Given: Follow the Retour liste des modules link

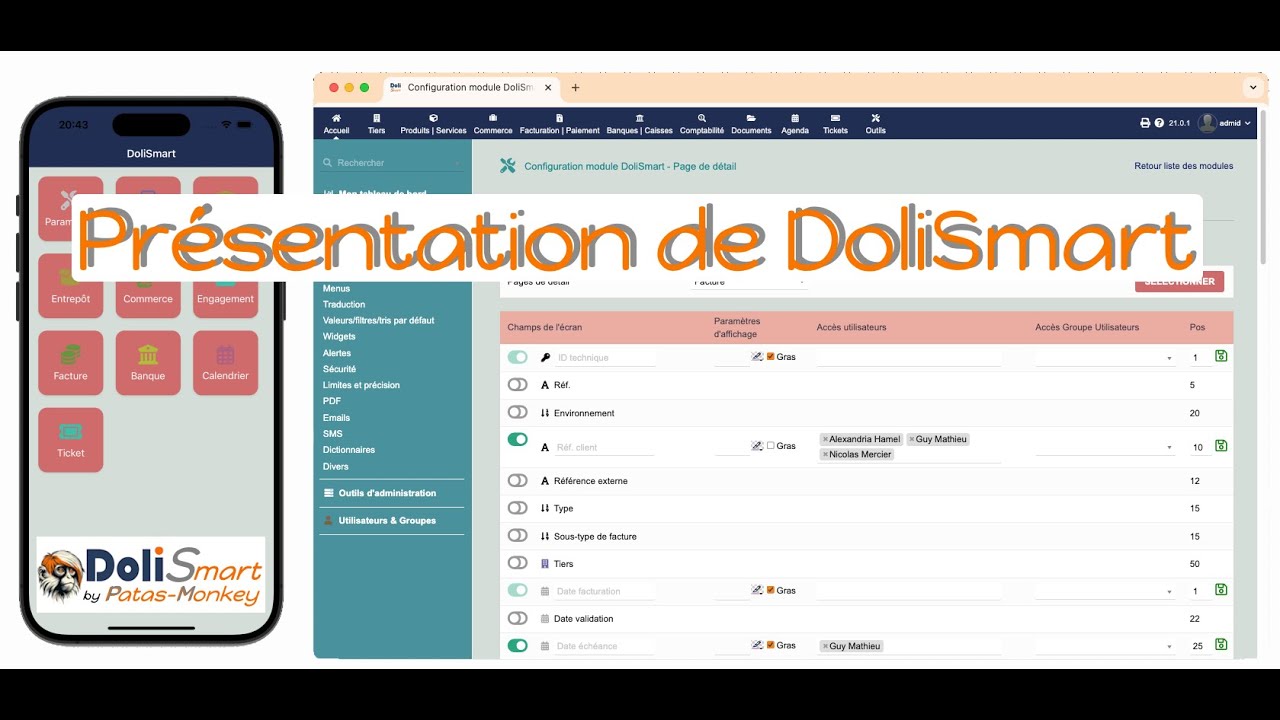Looking at the screenshot, I should coord(1183,166).
